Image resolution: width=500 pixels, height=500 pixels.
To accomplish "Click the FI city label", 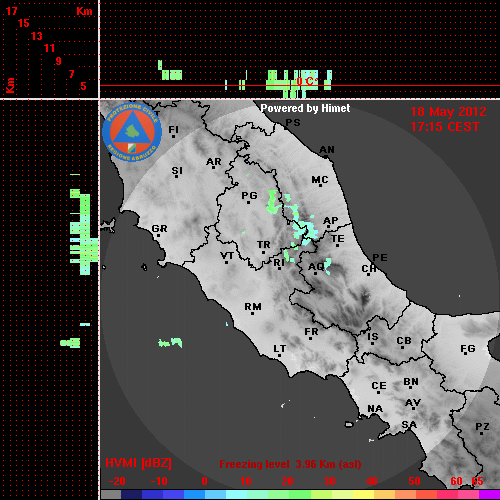I will pos(173,129).
